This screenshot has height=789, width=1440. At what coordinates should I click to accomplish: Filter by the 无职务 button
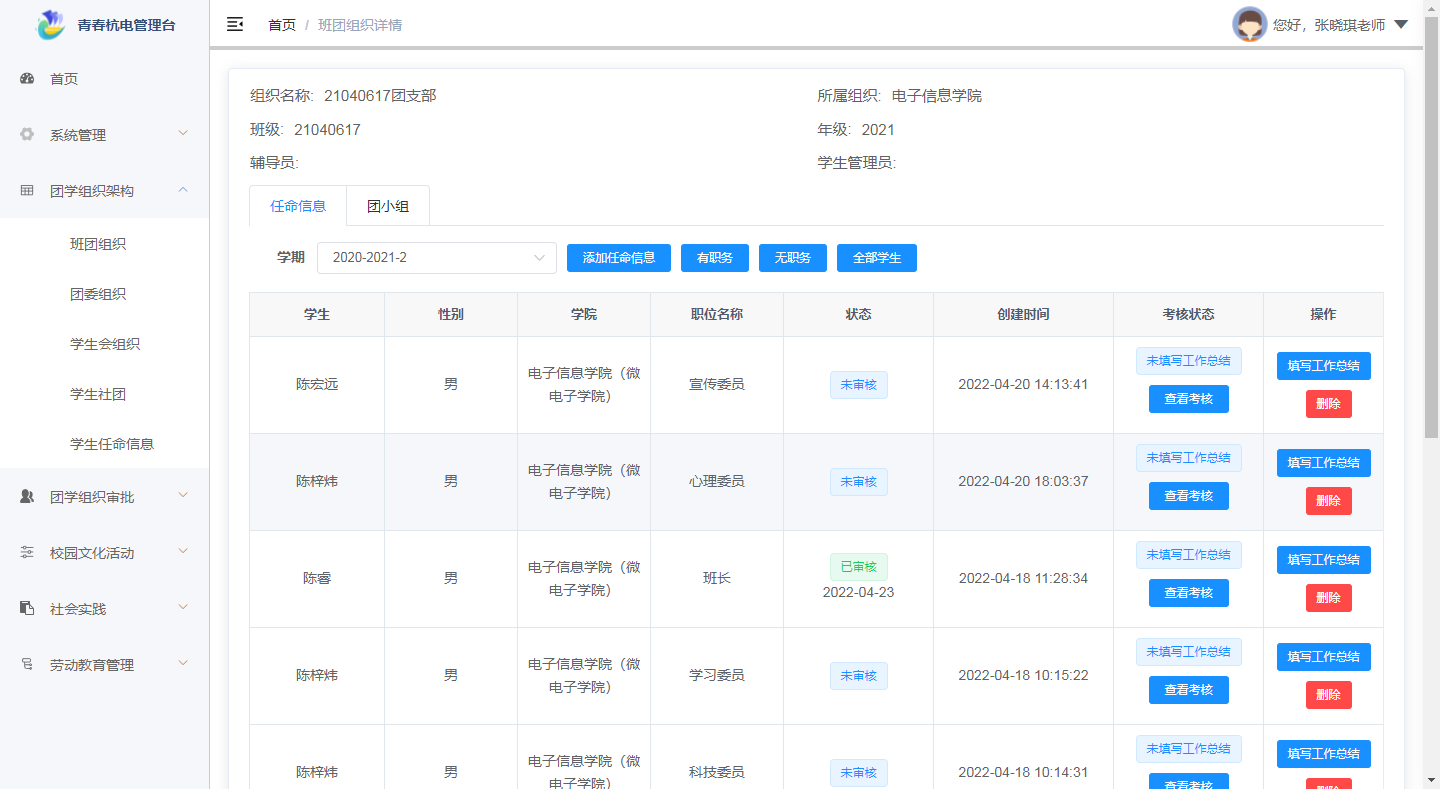click(793, 258)
